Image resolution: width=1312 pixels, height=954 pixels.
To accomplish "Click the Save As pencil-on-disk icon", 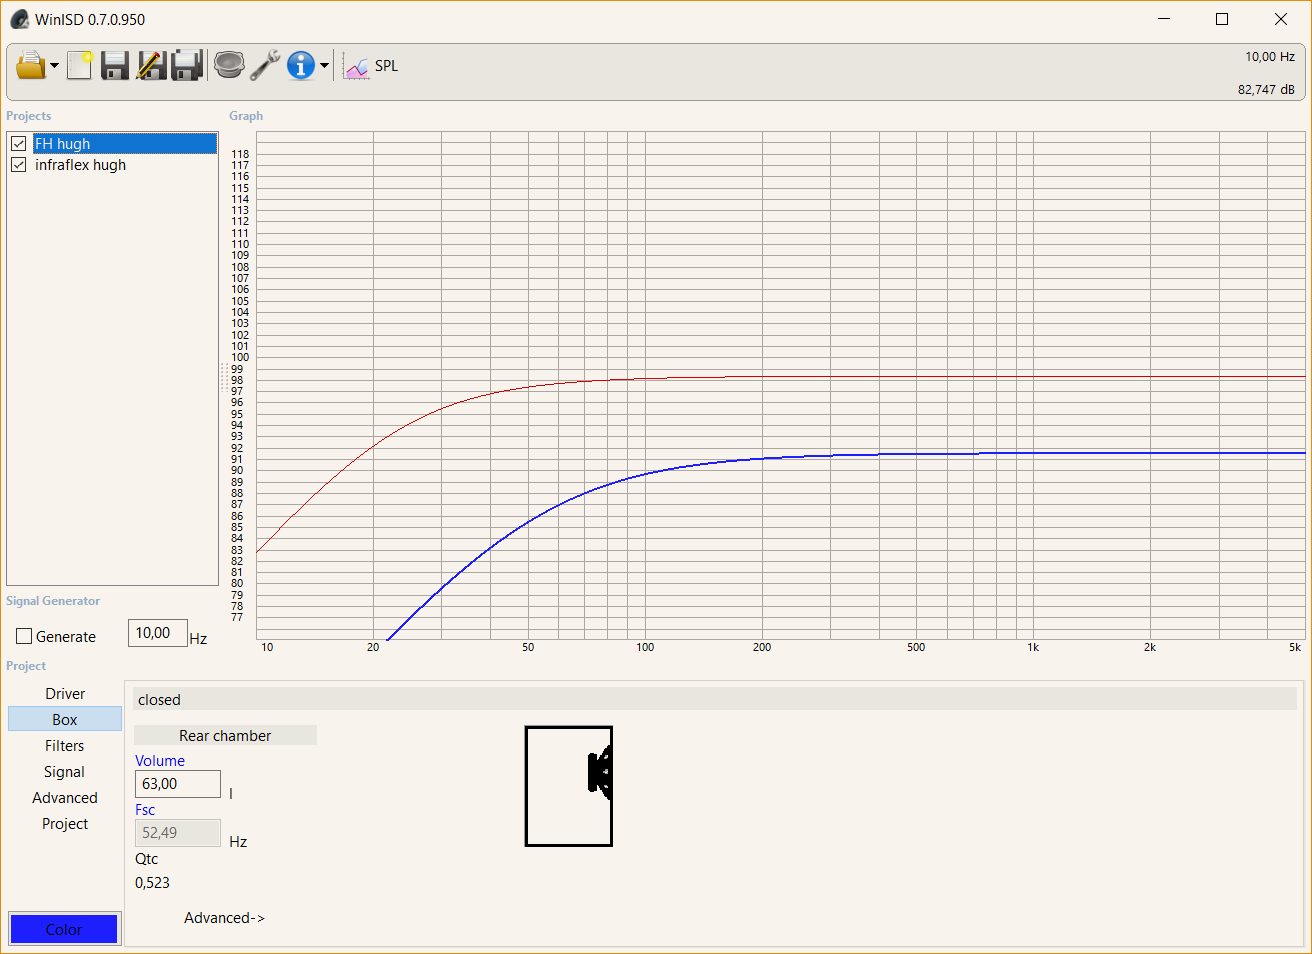I will click(x=151, y=66).
